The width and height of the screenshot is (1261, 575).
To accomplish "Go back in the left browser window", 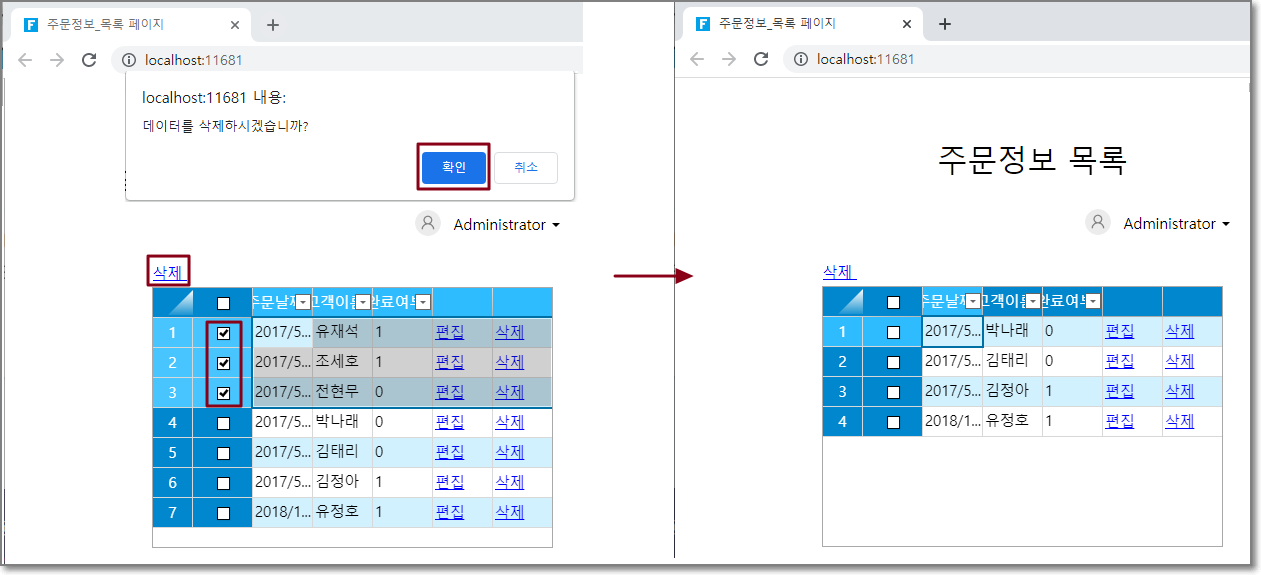I will [25, 60].
